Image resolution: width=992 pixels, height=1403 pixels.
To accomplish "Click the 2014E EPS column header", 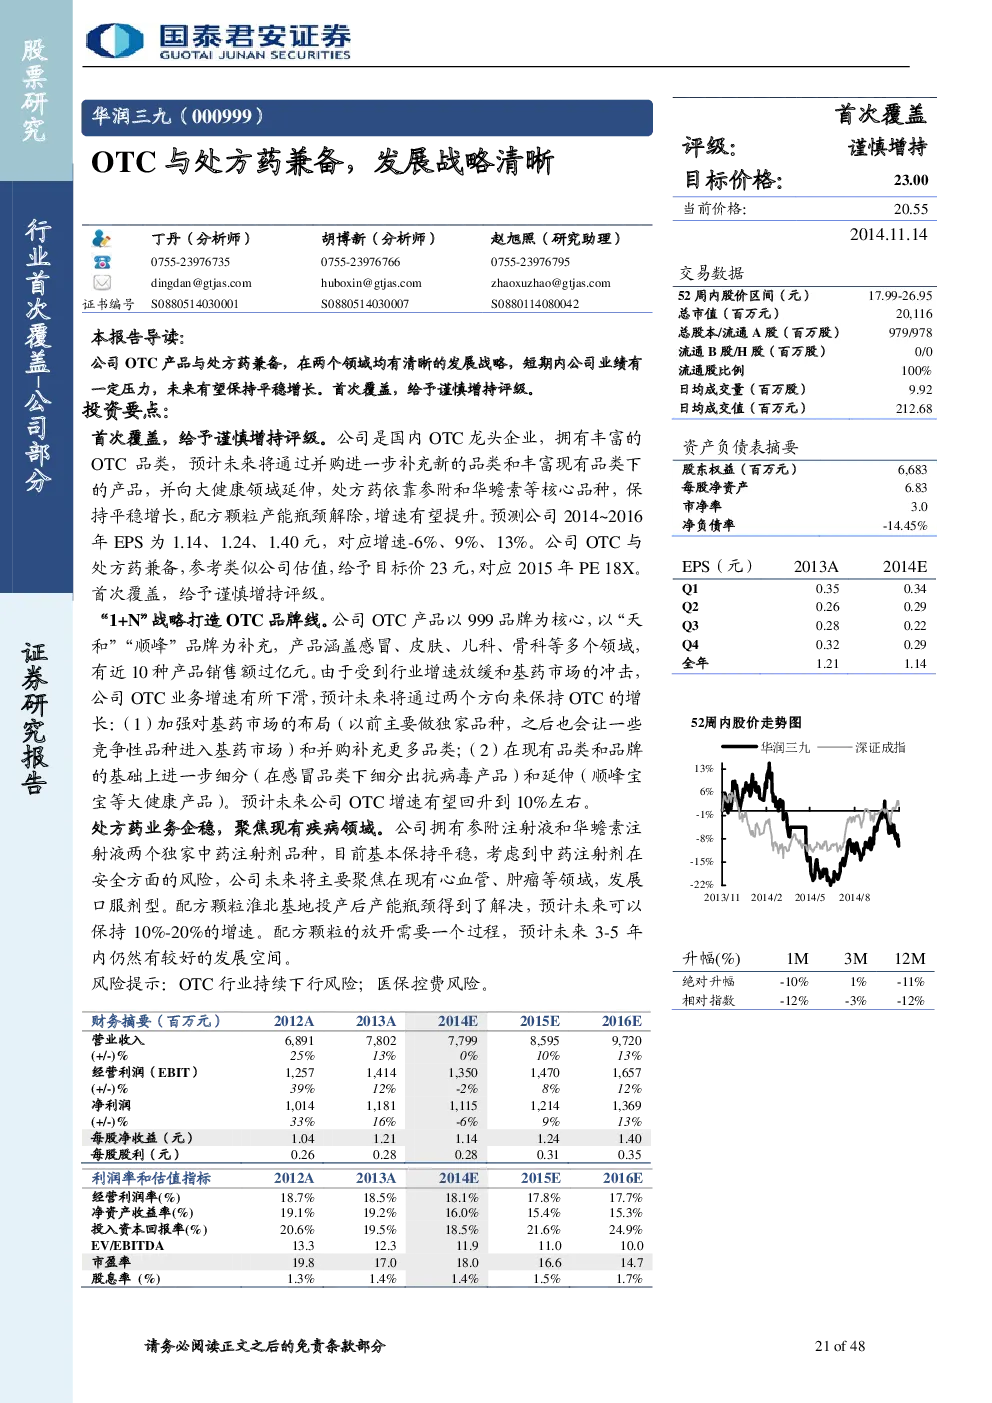I will pos(904,566).
